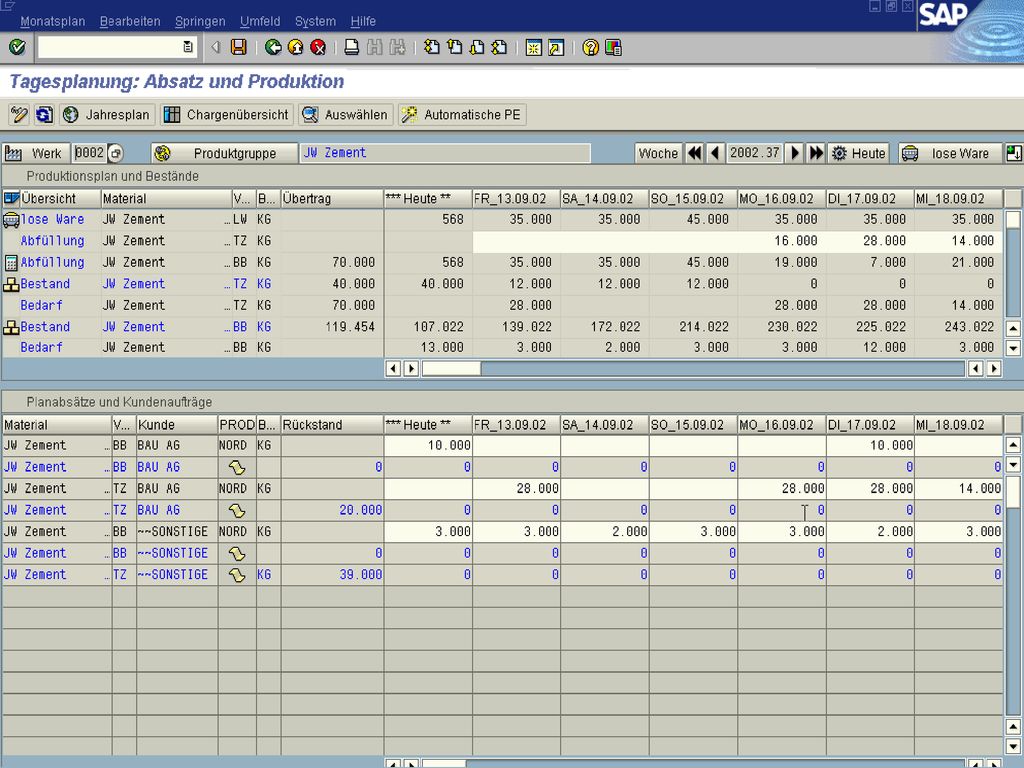Viewport: 1024px width, 768px height.
Task: Click the icon right of lose Ware button
Action: pyautogui.click(x=1014, y=153)
